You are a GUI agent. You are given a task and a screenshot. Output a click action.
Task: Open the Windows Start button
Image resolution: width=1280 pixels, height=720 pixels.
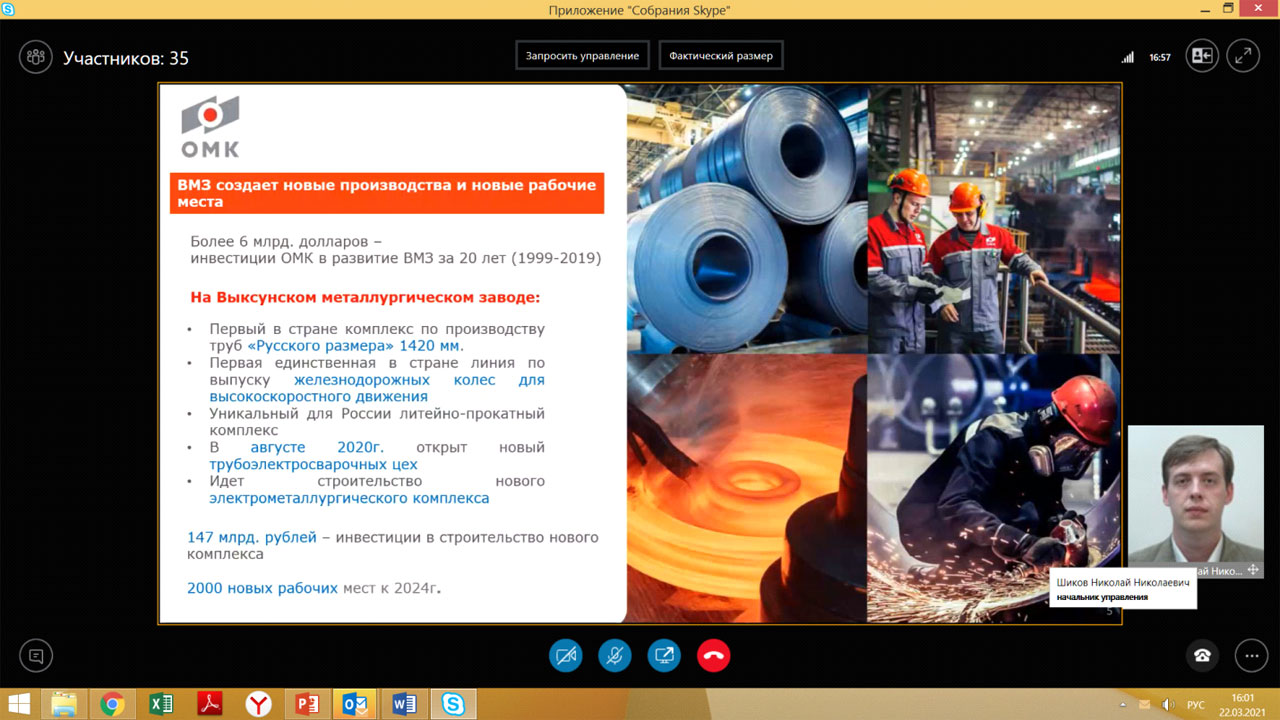pyautogui.click(x=19, y=704)
